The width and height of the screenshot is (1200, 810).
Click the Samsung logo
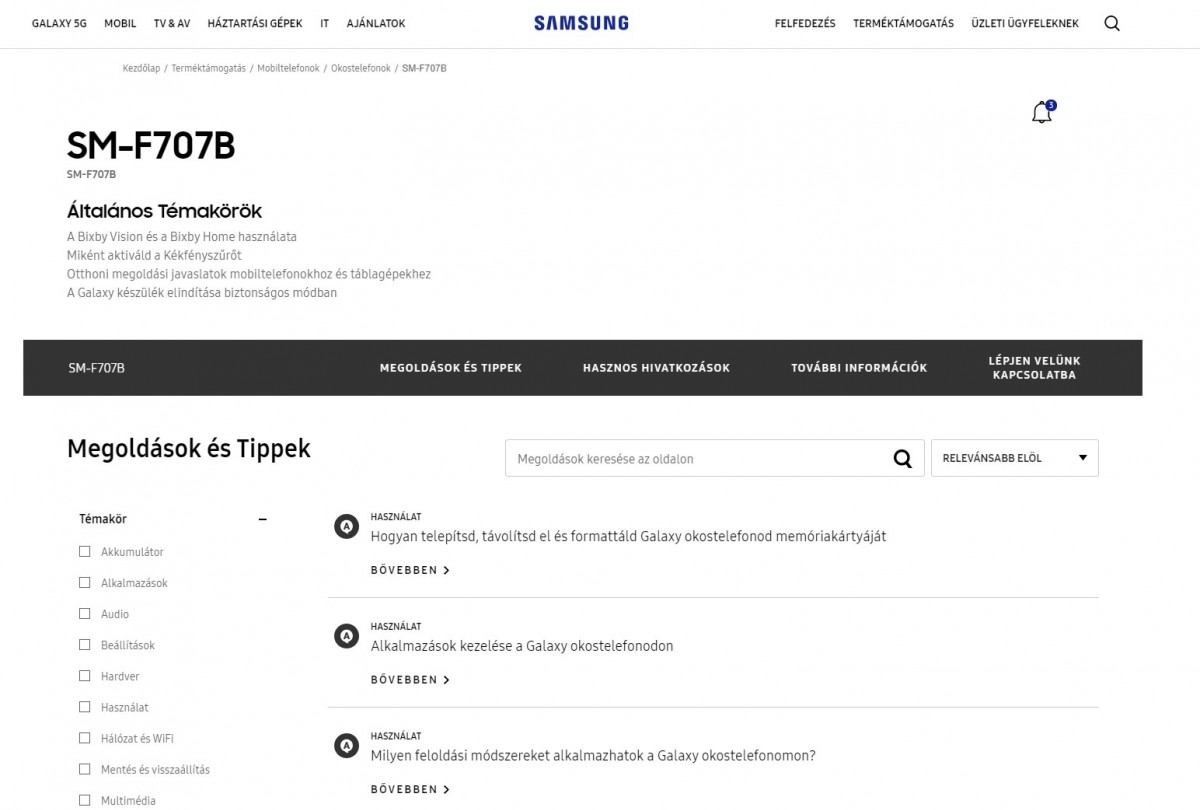(581, 23)
